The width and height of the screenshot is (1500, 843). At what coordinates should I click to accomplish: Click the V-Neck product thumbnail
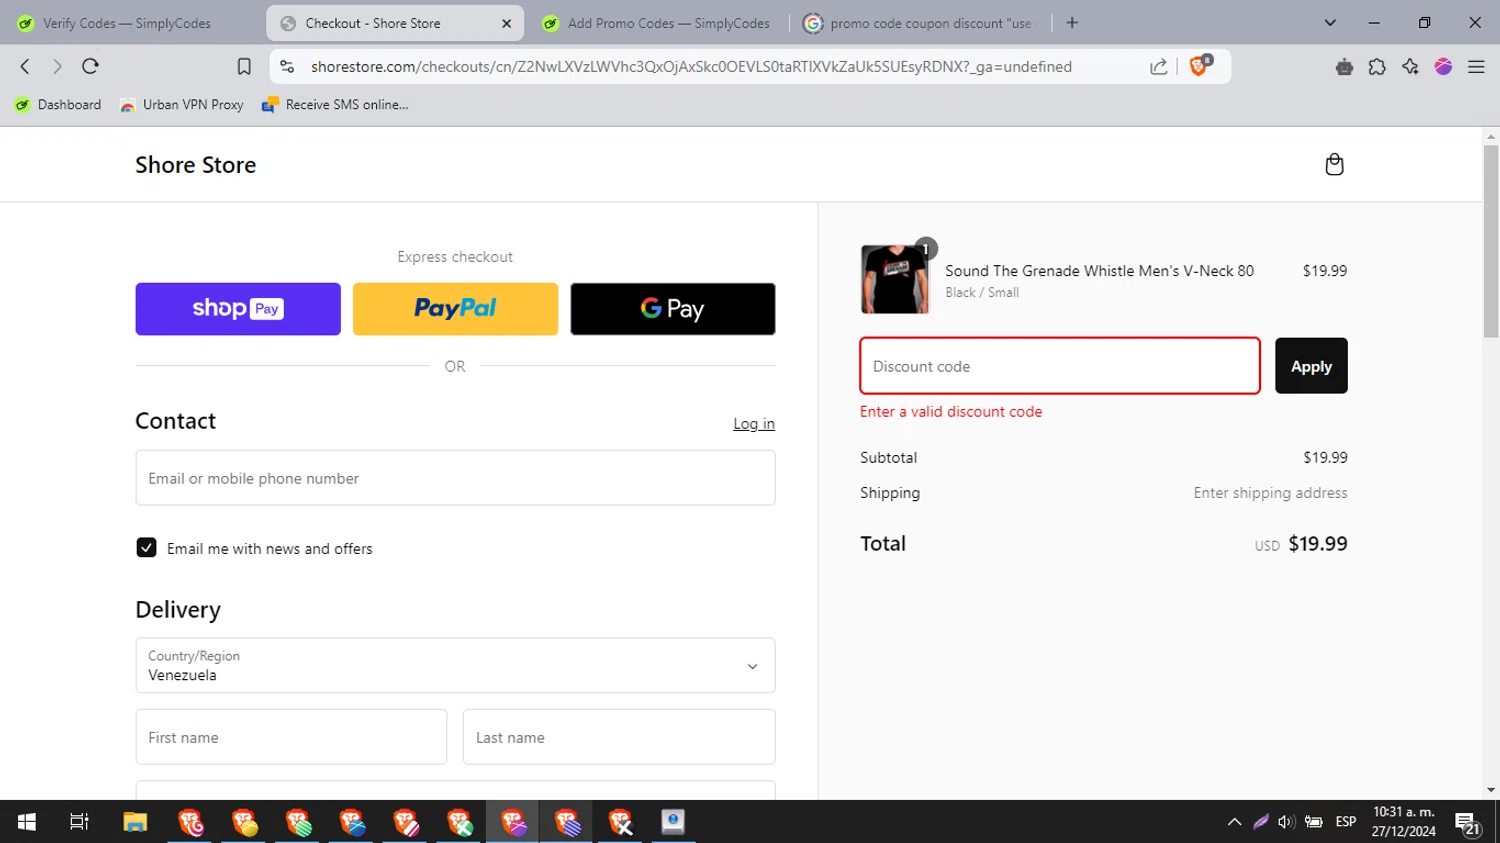[x=894, y=279]
